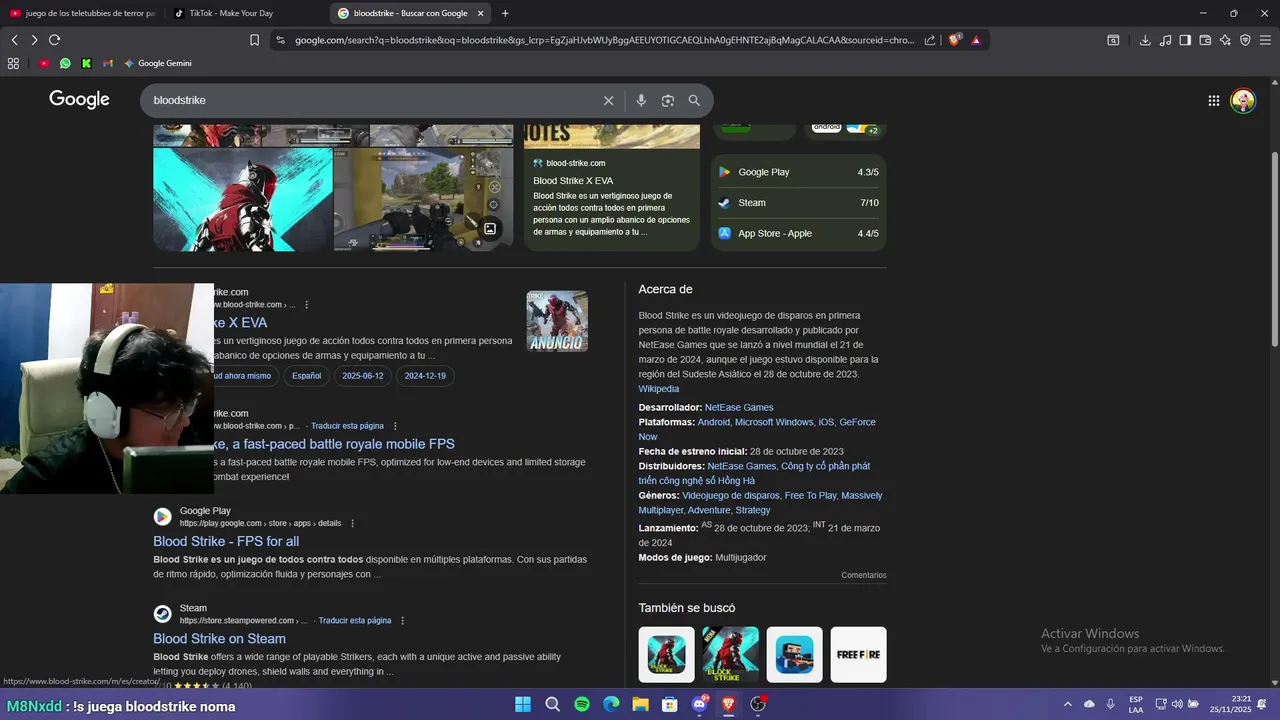Open the browser hamburger menu
Image resolution: width=1280 pixels, height=720 pixels.
1265,40
